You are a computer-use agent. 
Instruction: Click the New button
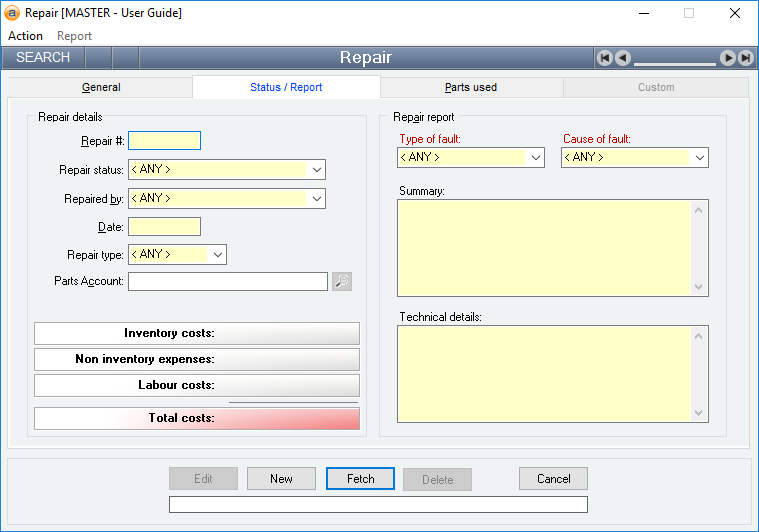click(281, 479)
